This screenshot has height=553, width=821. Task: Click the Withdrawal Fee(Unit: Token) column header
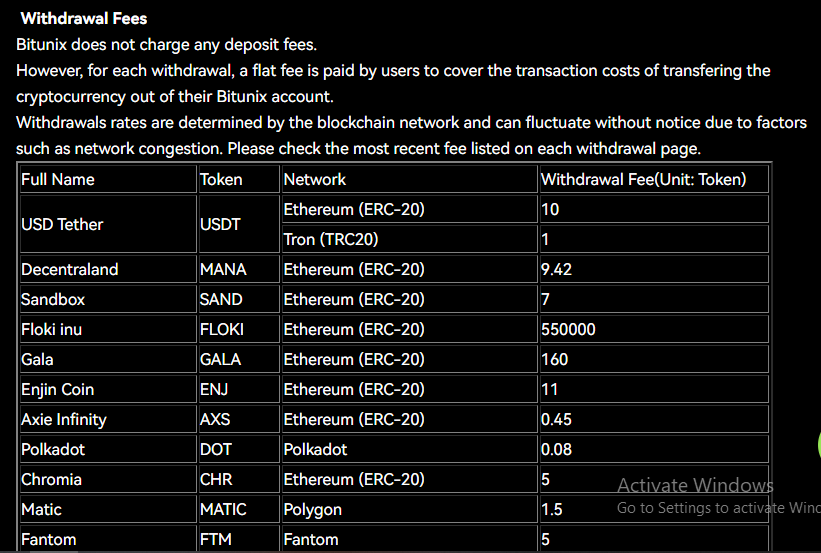point(642,179)
